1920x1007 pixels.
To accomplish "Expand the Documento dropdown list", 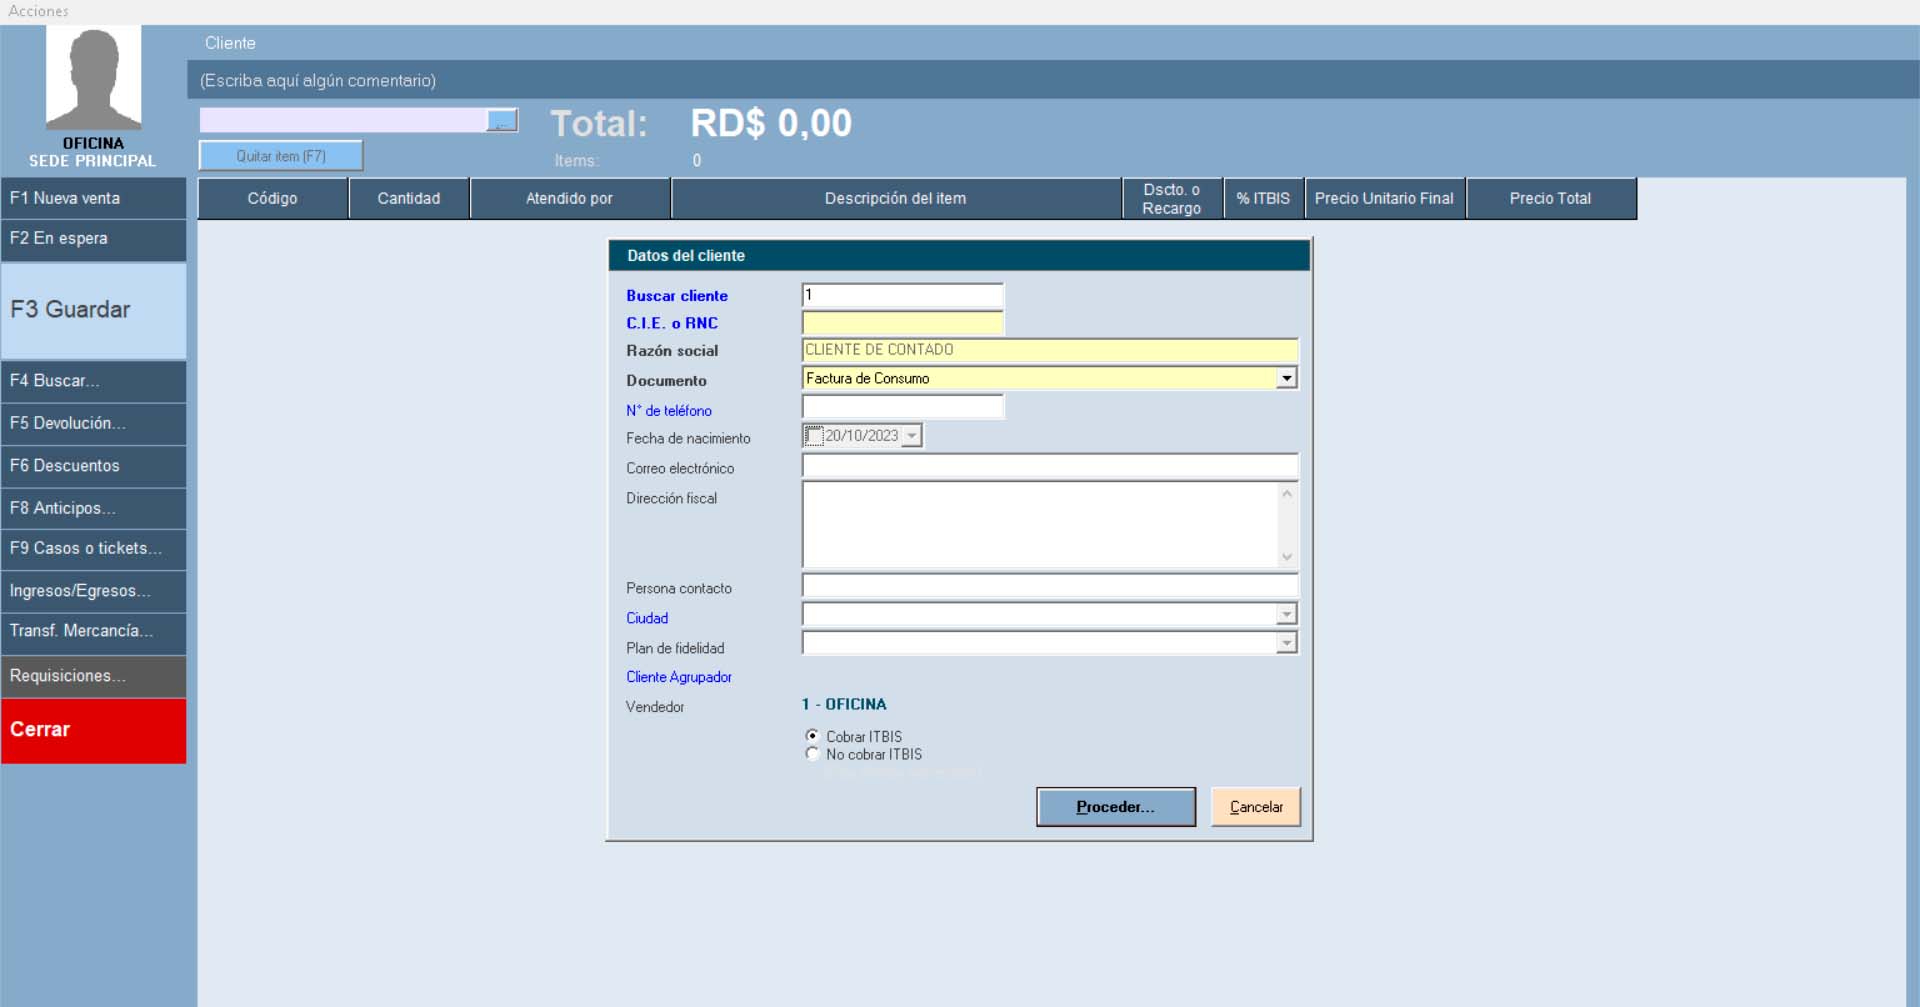I will (x=1286, y=378).
